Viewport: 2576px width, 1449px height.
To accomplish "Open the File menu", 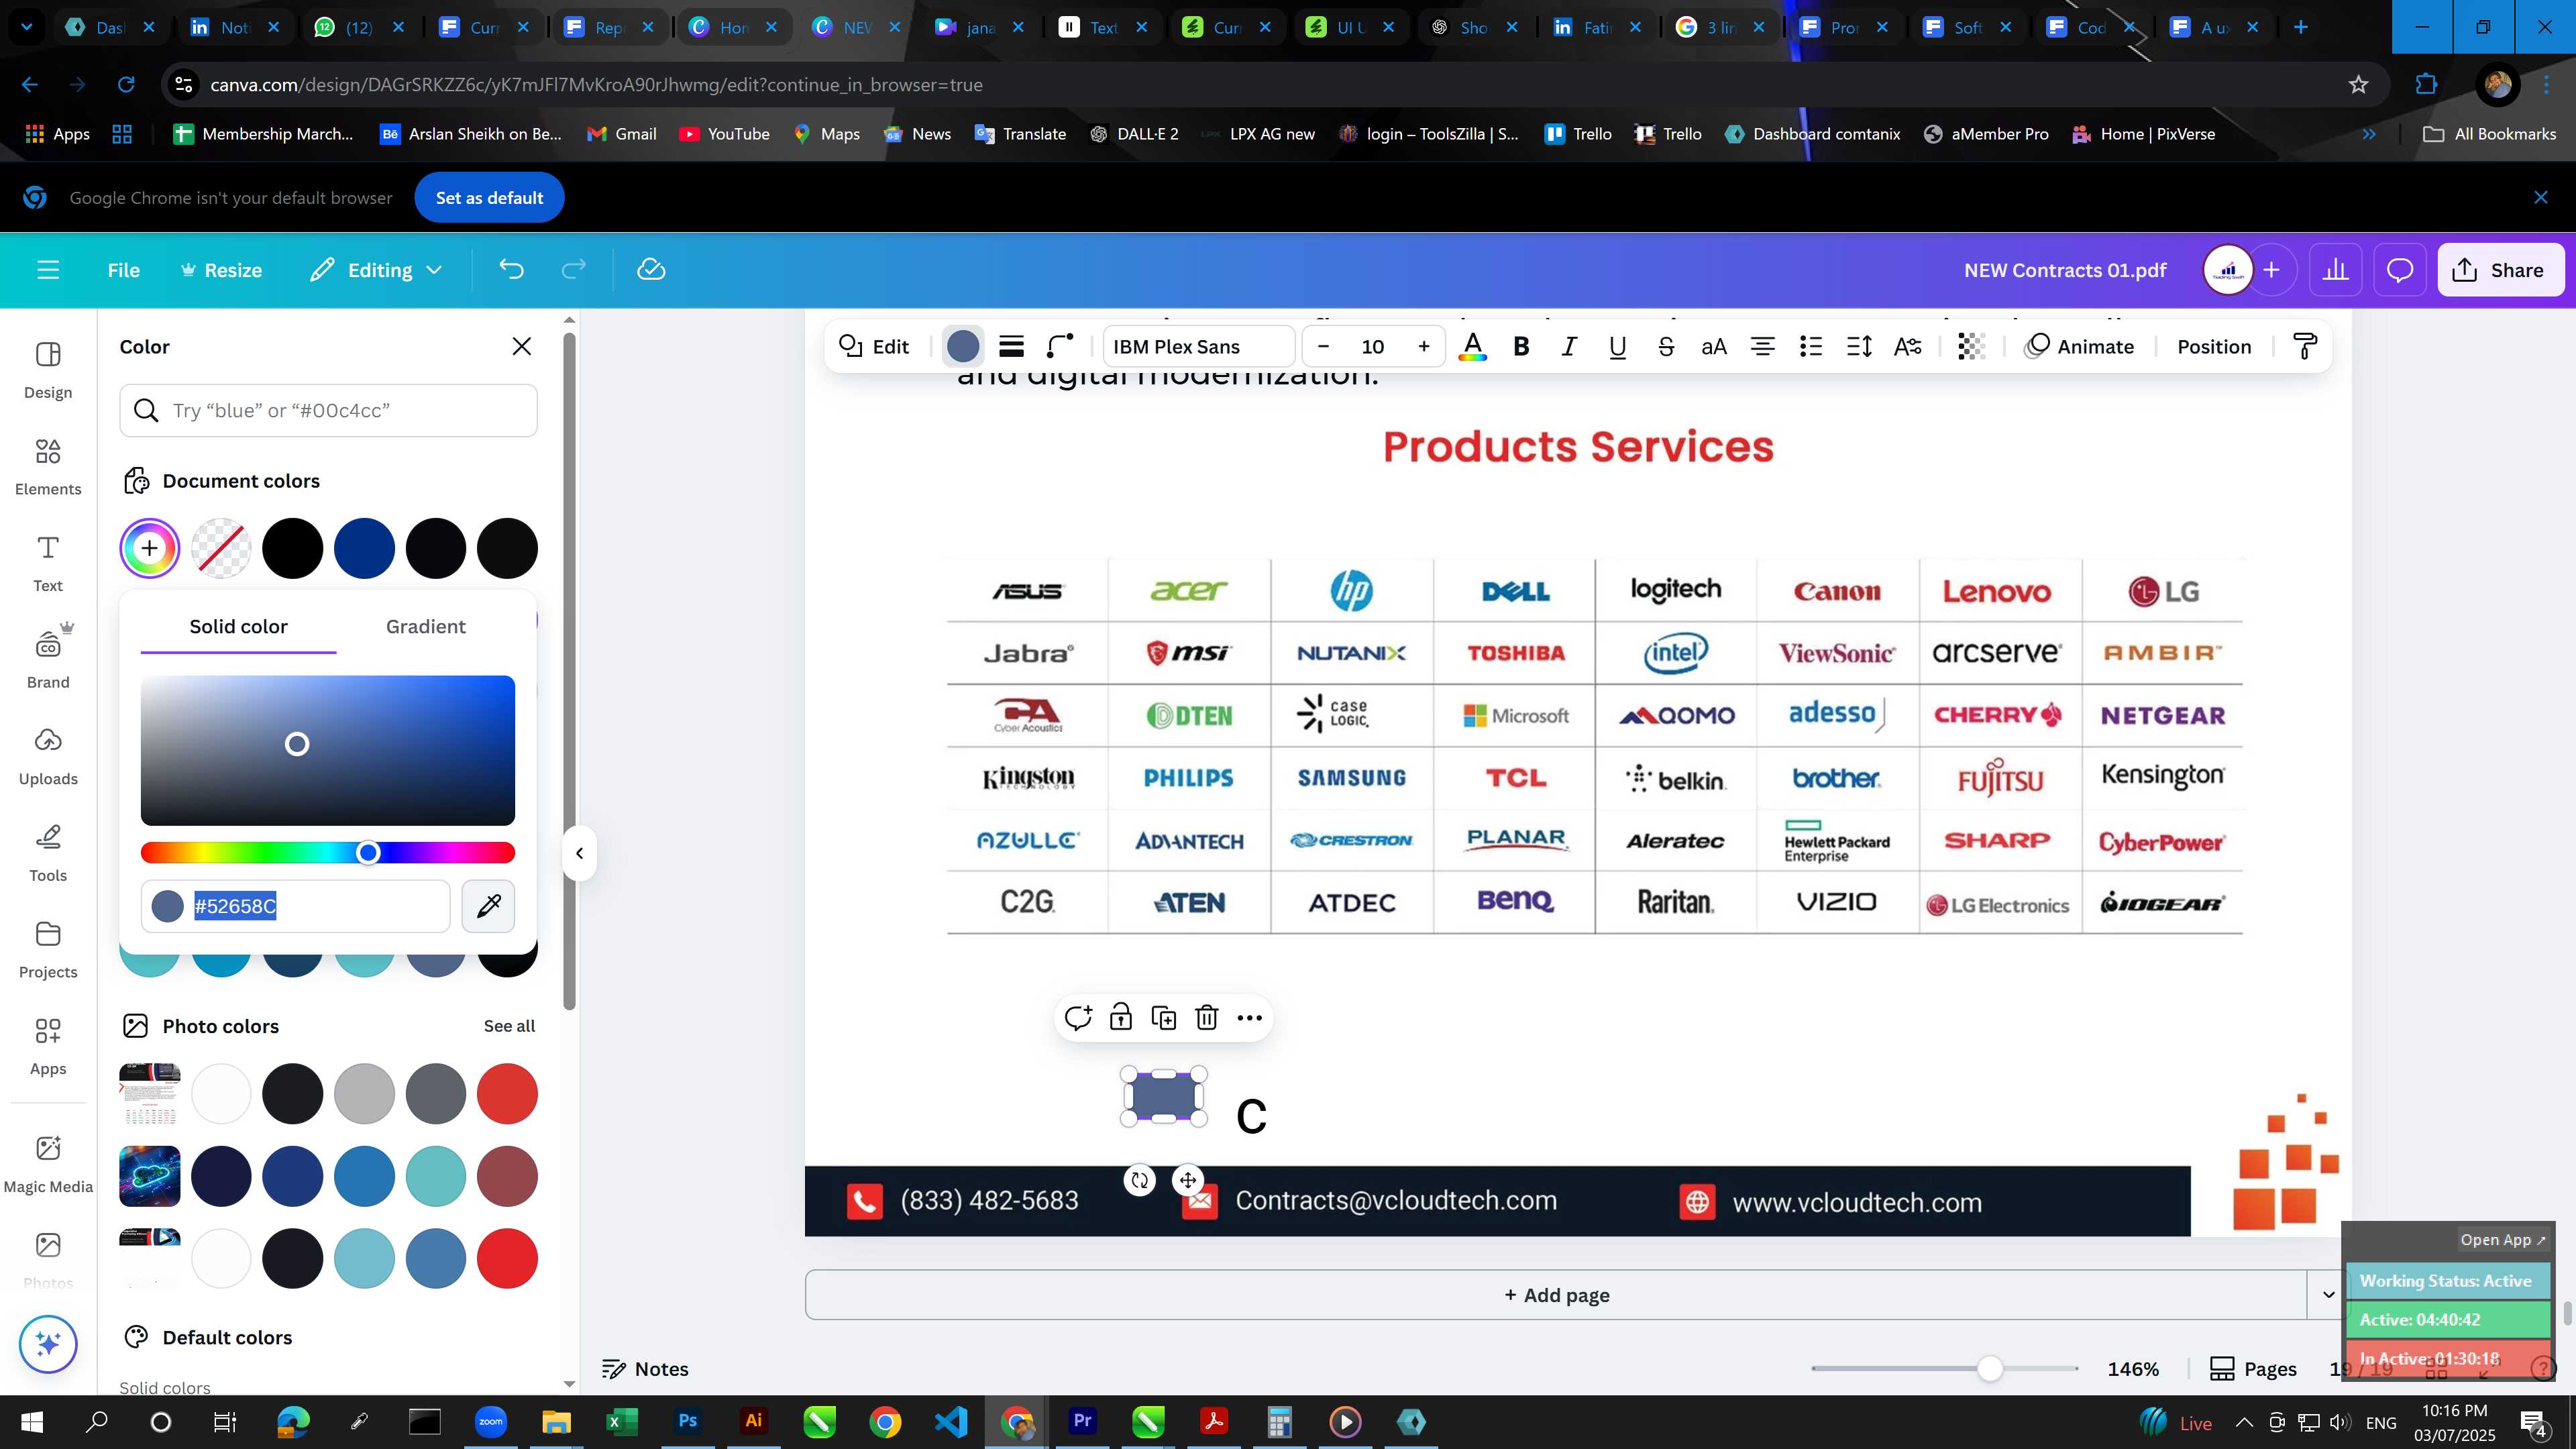I will point(123,270).
